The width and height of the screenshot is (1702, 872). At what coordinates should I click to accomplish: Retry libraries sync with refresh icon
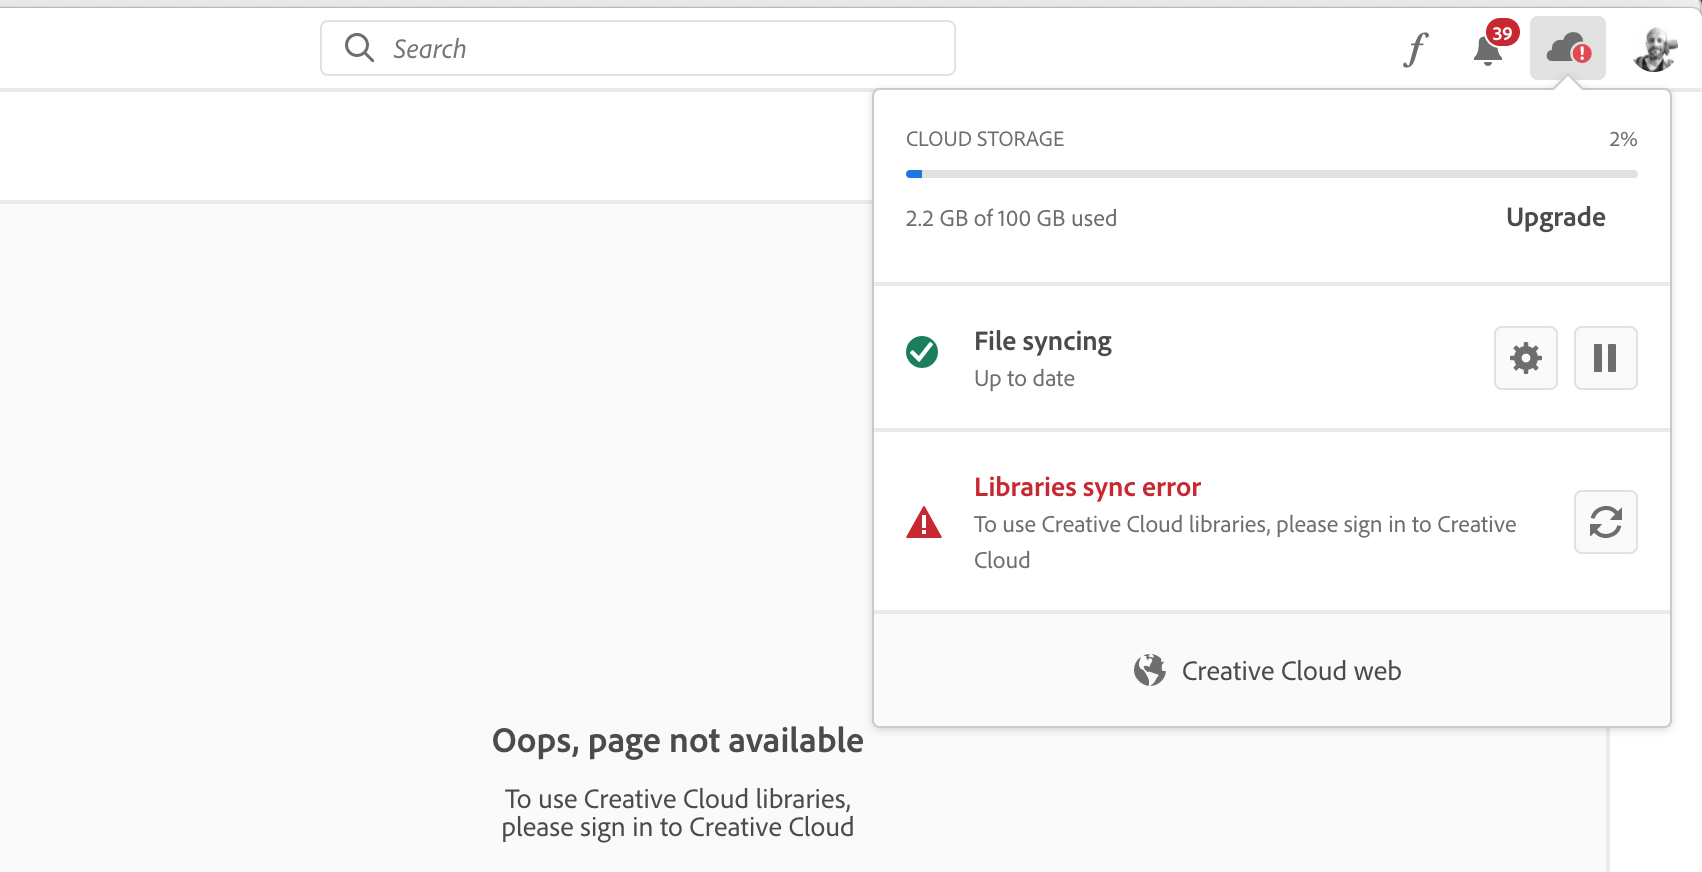[x=1605, y=522]
